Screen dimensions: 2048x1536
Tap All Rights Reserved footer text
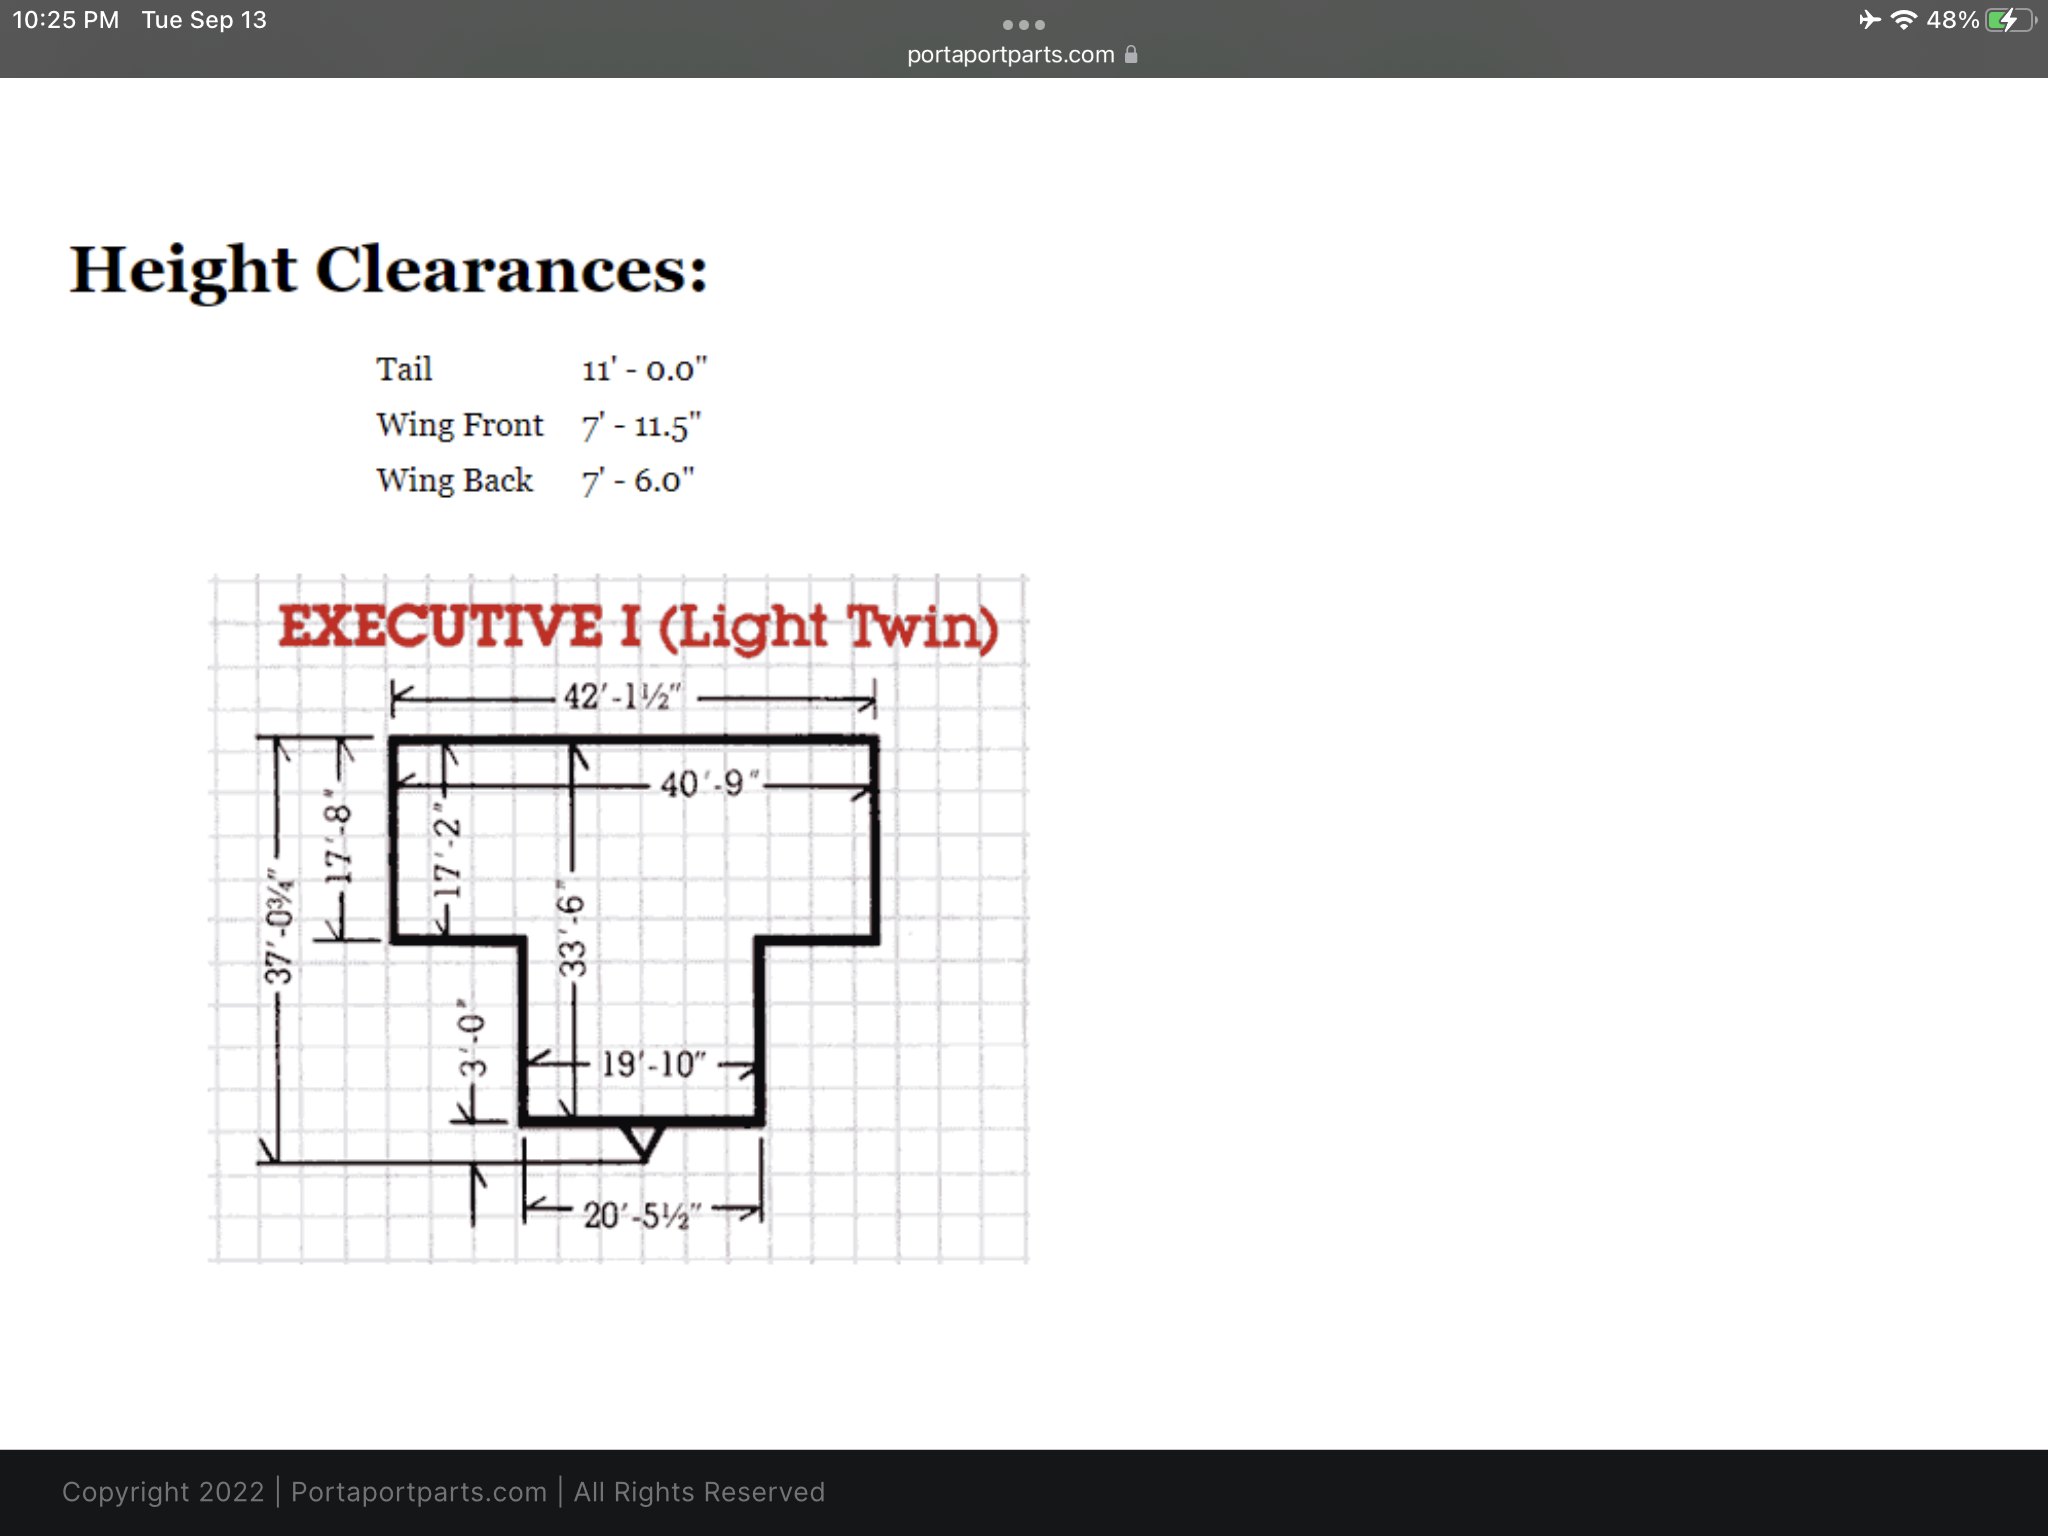pyautogui.click(x=699, y=1492)
